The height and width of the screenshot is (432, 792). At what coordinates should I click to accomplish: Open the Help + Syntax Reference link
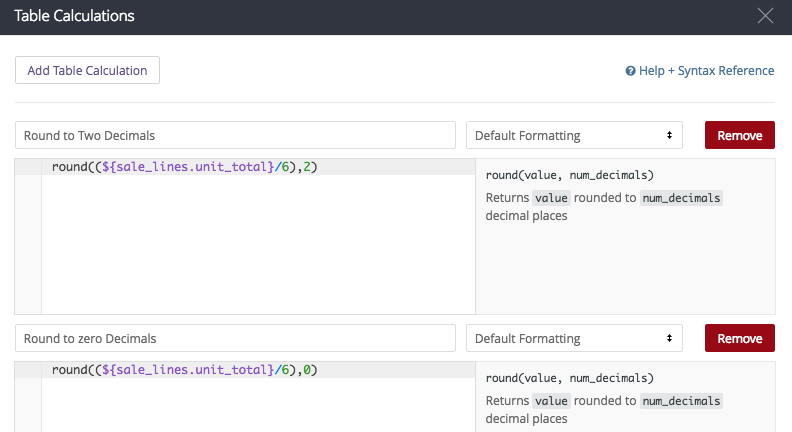[x=700, y=71]
